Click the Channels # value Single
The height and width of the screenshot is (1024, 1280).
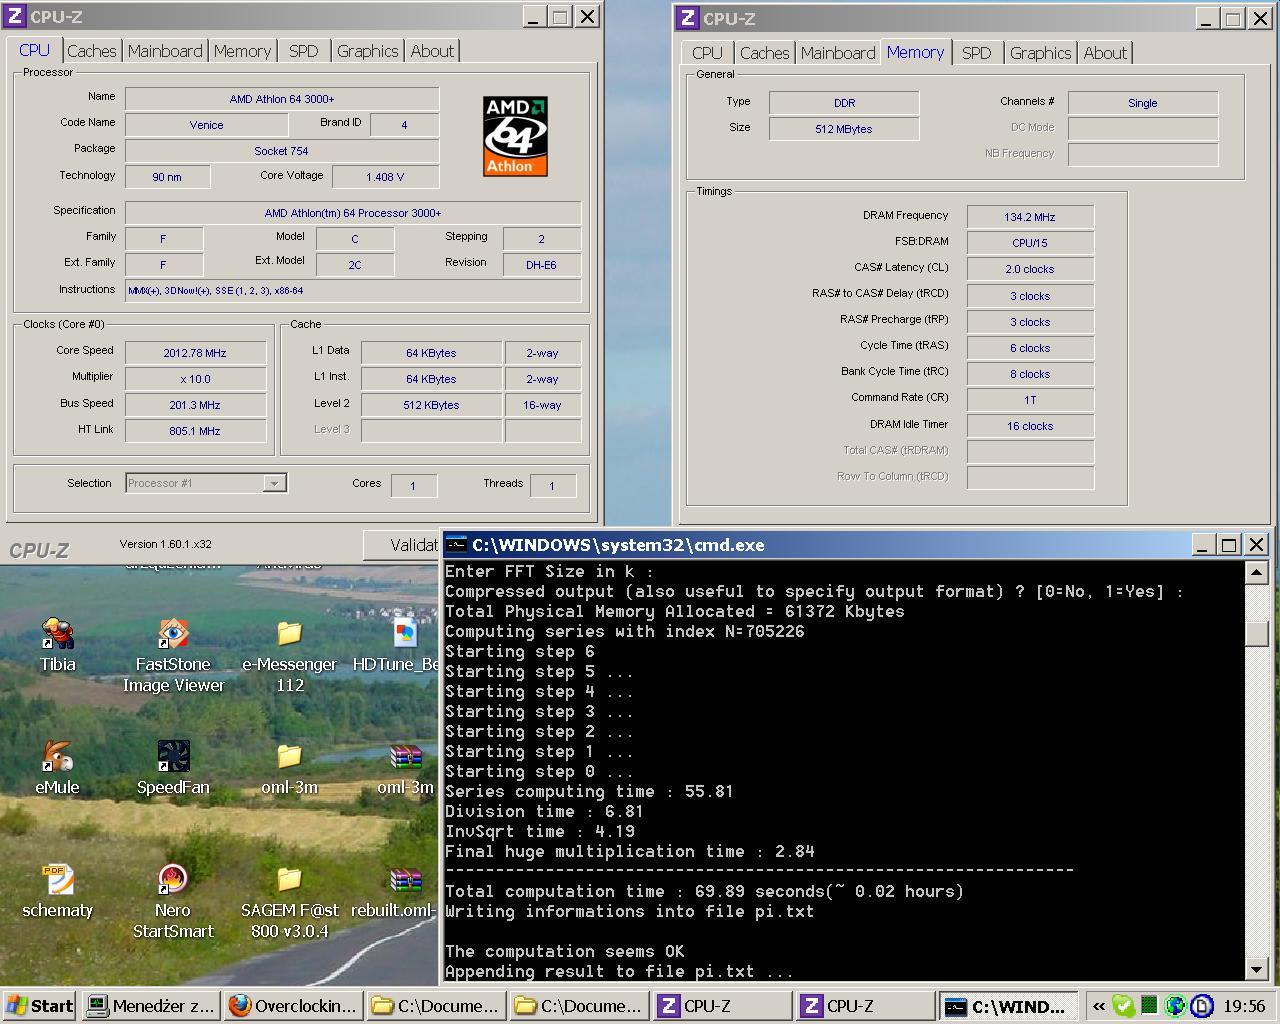pyautogui.click(x=1143, y=103)
